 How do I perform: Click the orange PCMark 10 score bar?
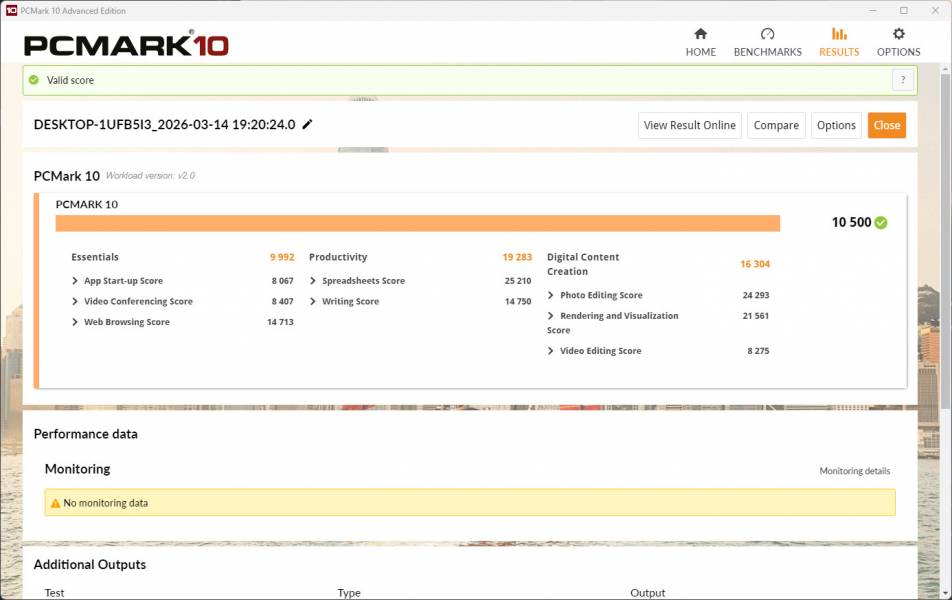pos(417,223)
